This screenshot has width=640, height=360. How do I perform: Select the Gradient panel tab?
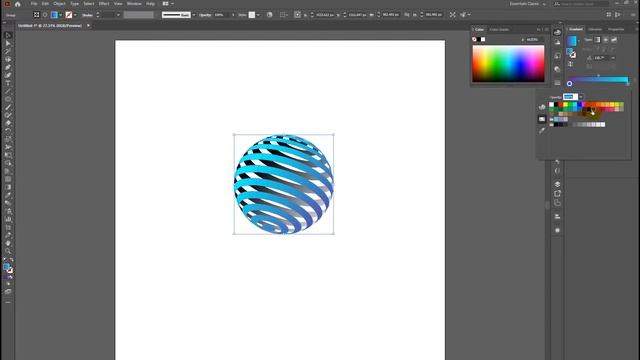pyautogui.click(x=576, y=29)
